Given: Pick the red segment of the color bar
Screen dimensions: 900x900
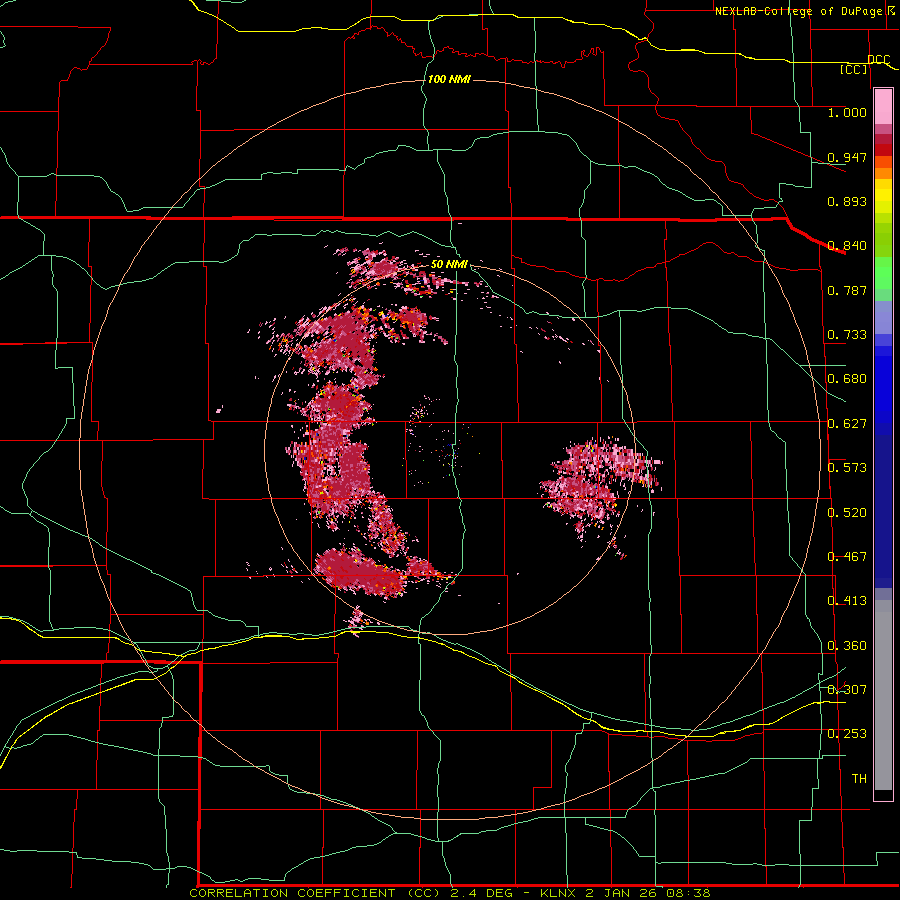Looking at the screenshot, I should pos(883,150).
